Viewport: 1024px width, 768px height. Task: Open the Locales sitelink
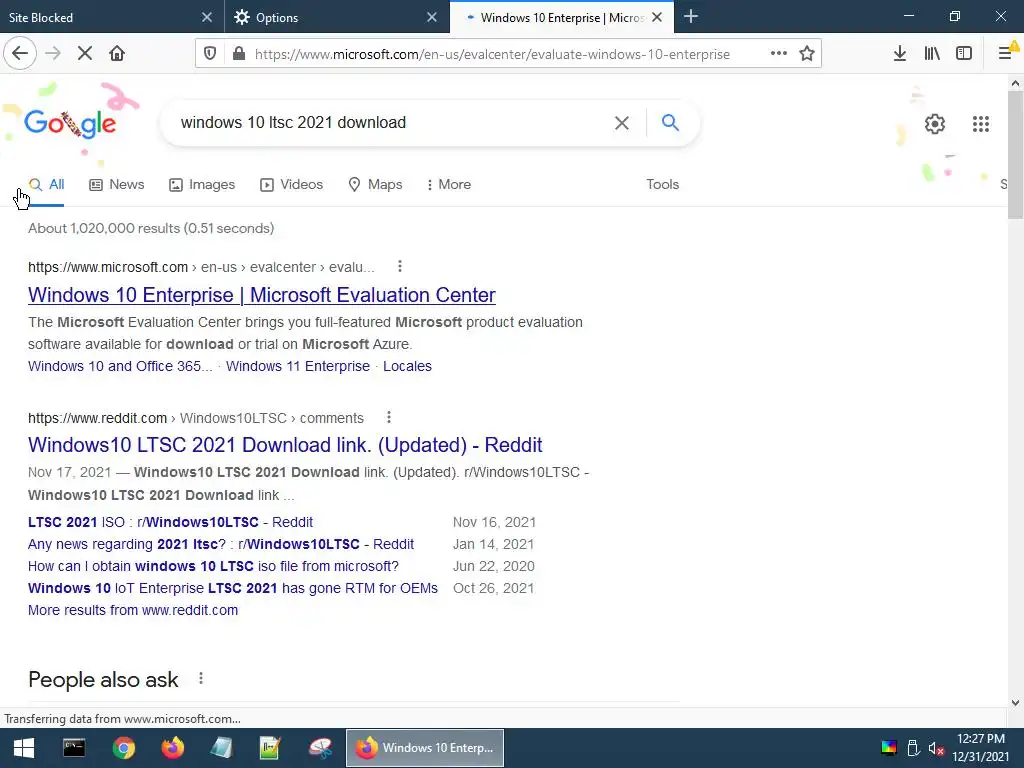coord(408,366)
